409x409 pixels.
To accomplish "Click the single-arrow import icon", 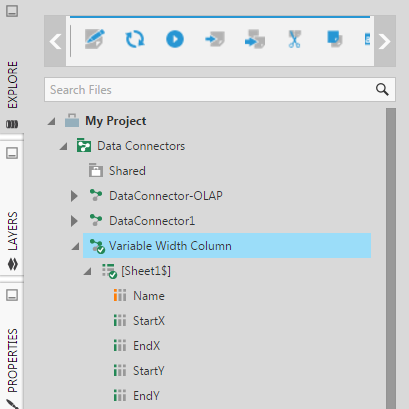I will tap(215, 39).
